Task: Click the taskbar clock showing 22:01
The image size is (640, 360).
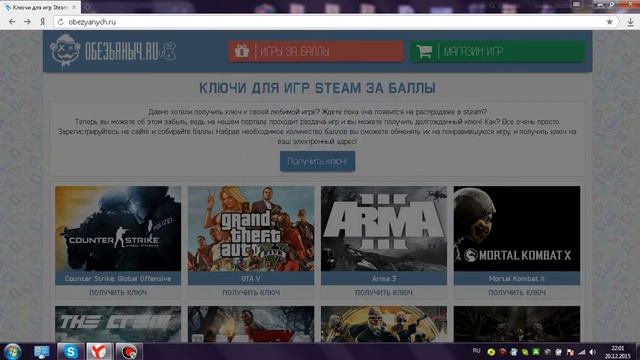Action: pos(618,352)
